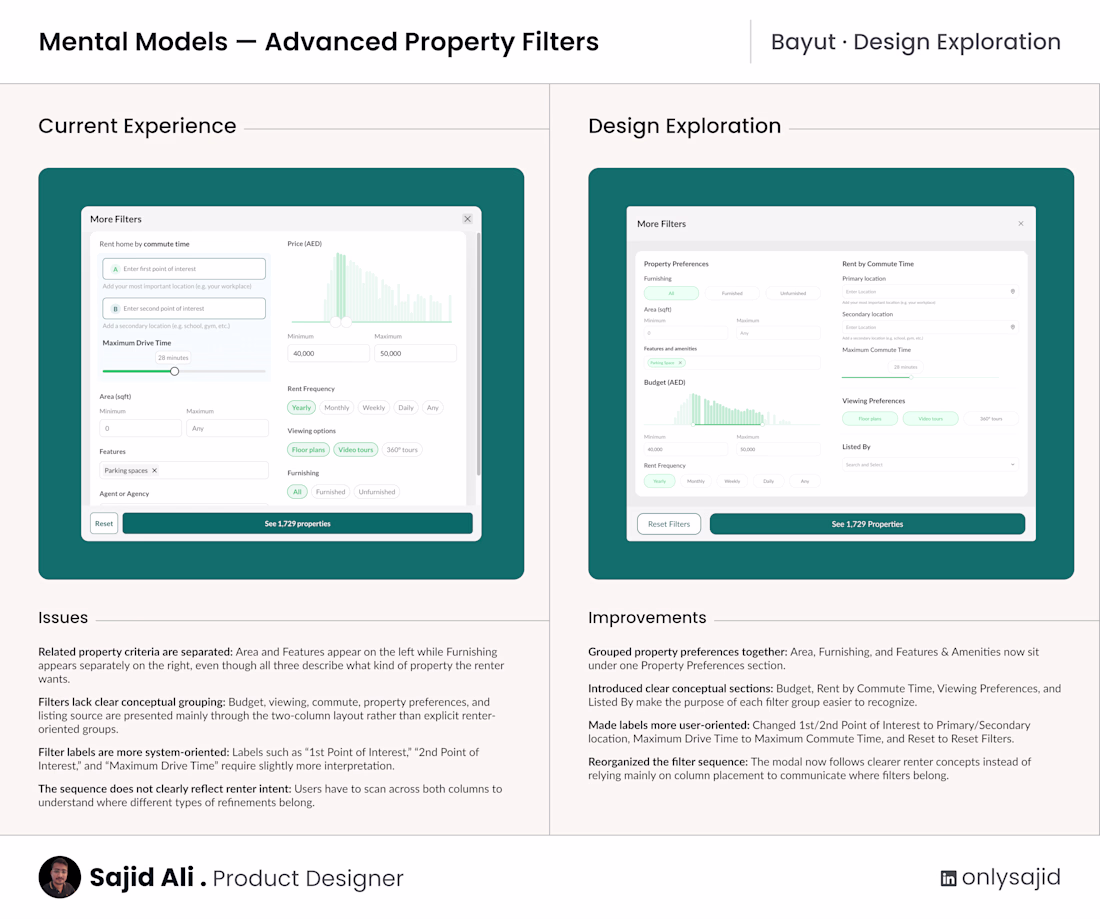Click Price Minimum field showing 40,000

pyautogui.click(x=328, y=354)
